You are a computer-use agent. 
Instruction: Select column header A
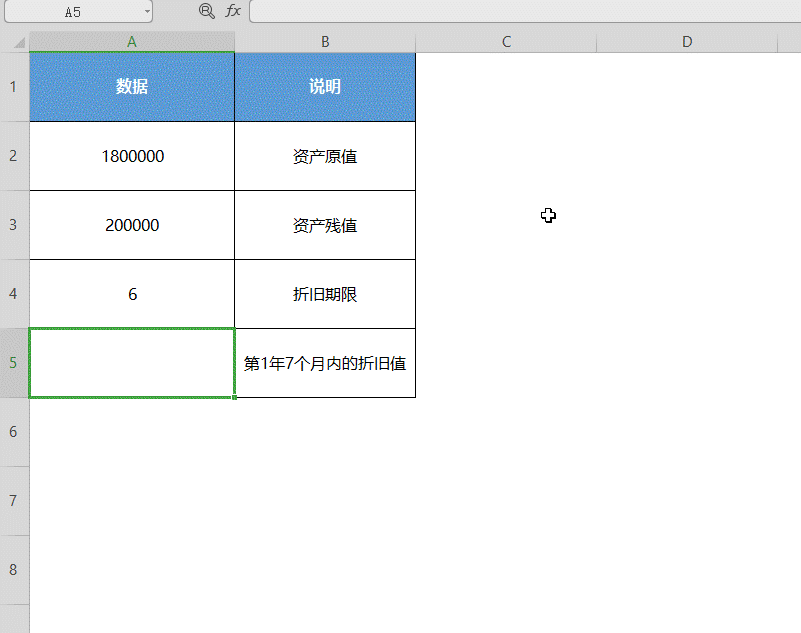coord(131,42)
